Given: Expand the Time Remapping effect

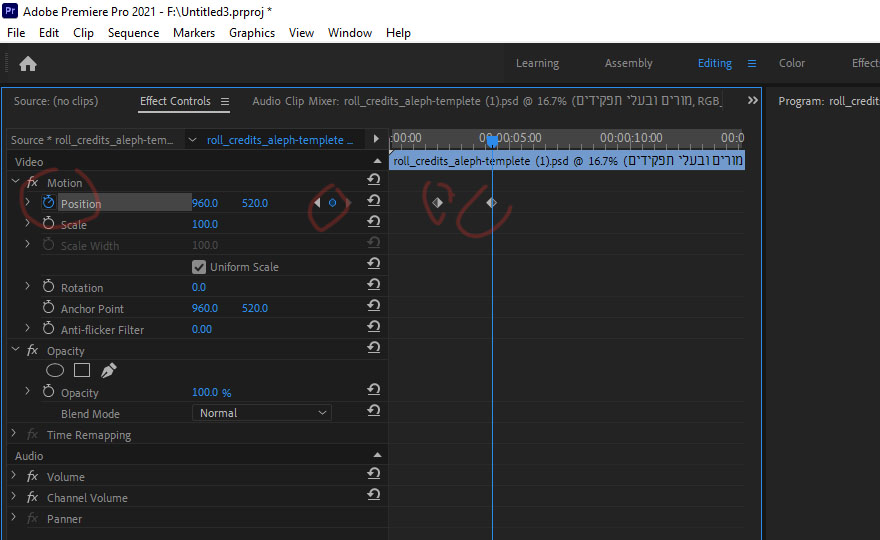Looking at the screenshot, I should pos(14,435).
